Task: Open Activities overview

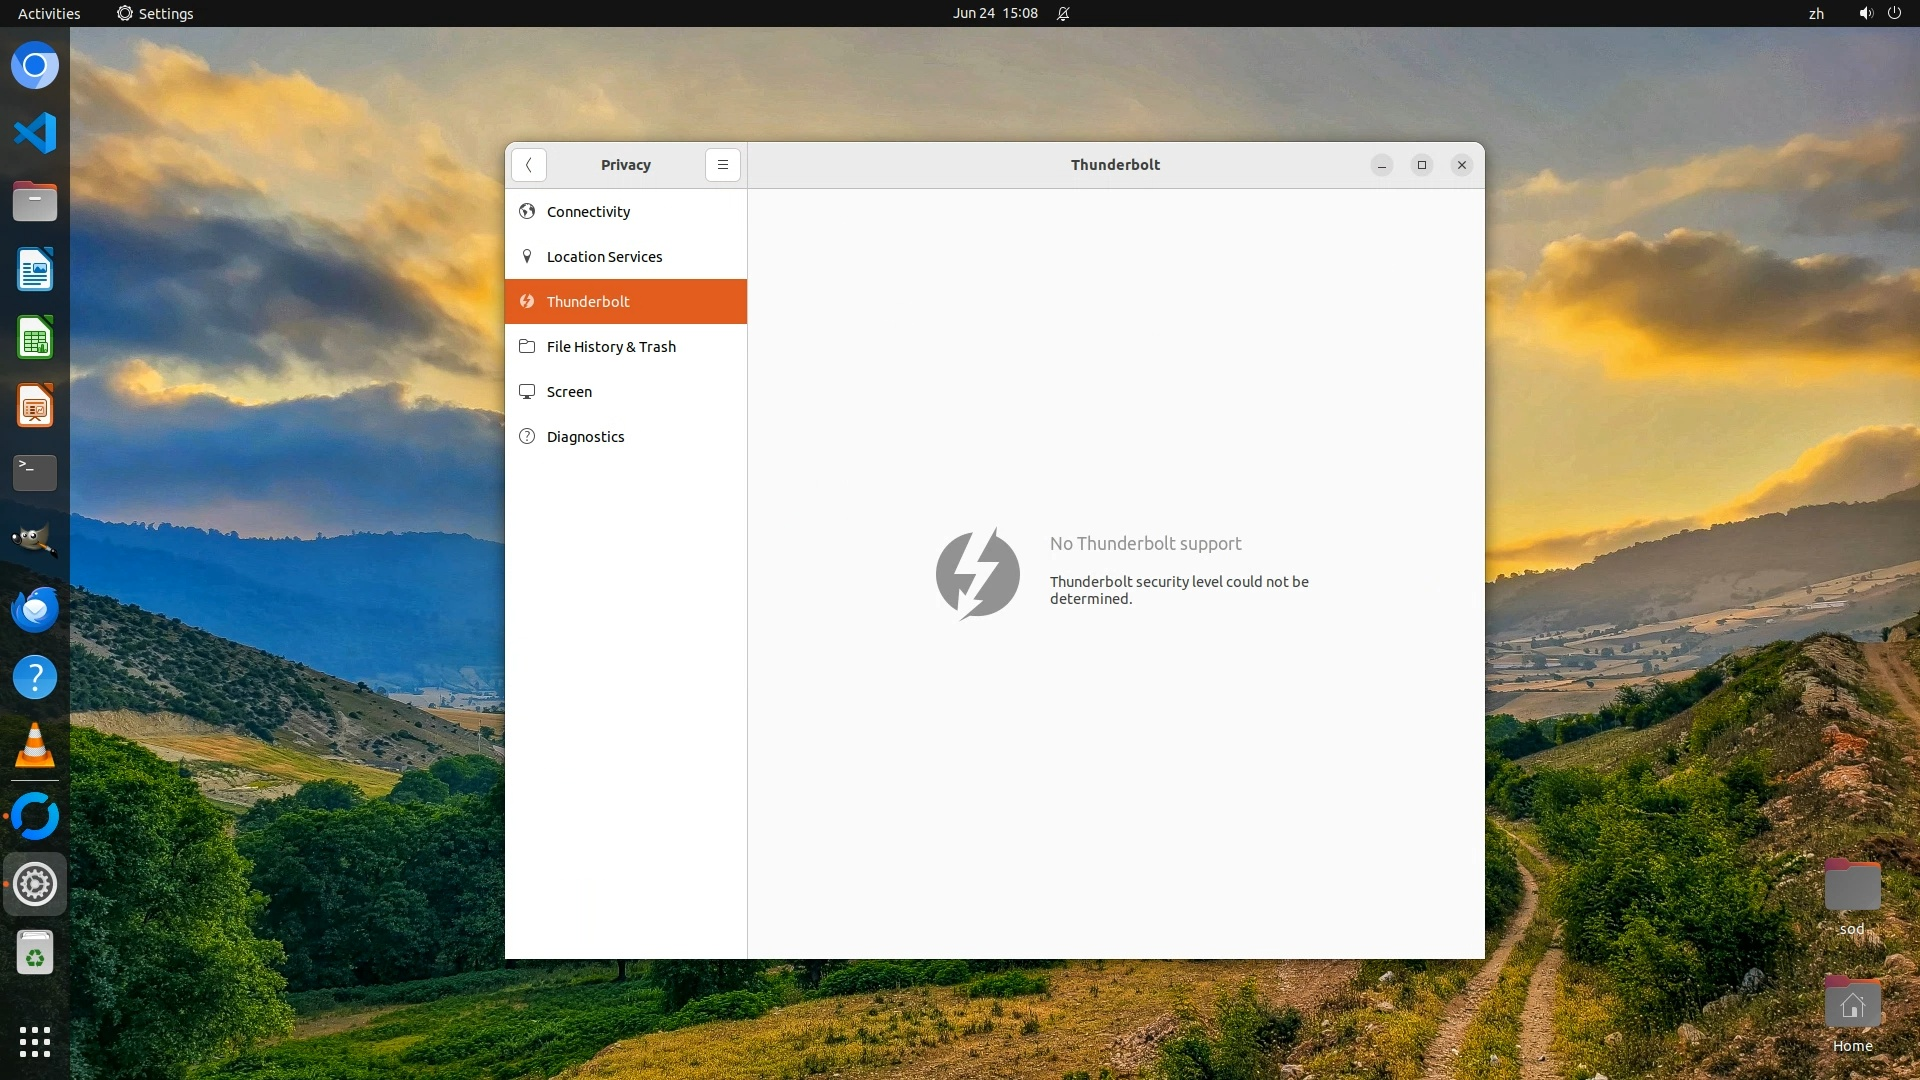Action: pyautogui.click(x=49, y=13)
